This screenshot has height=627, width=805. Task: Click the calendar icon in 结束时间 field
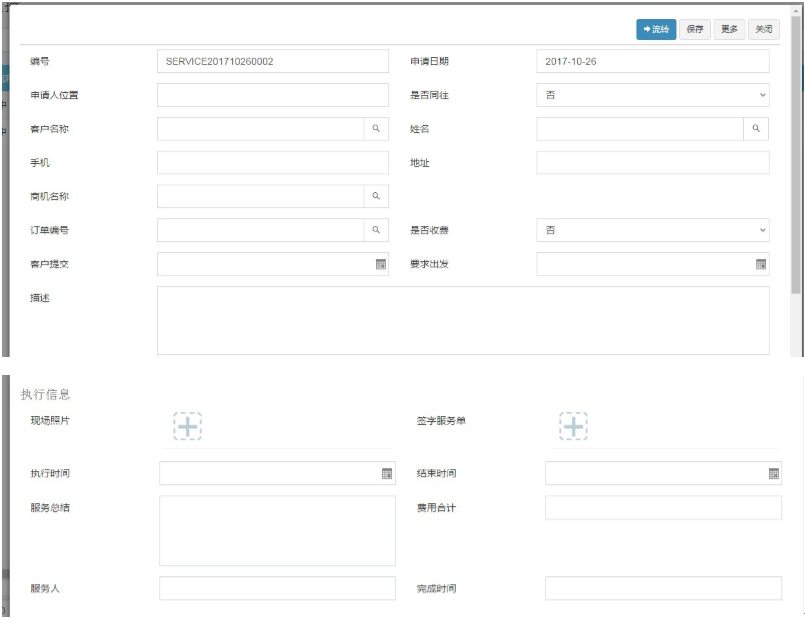(773, 474)
